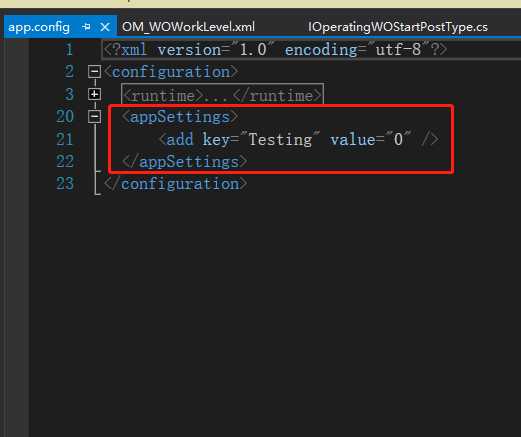This screenshot has width=521, height=437.
Task: Open the IOperatingWOStartPostType.cs tab
Action: (x=398, y=27)
